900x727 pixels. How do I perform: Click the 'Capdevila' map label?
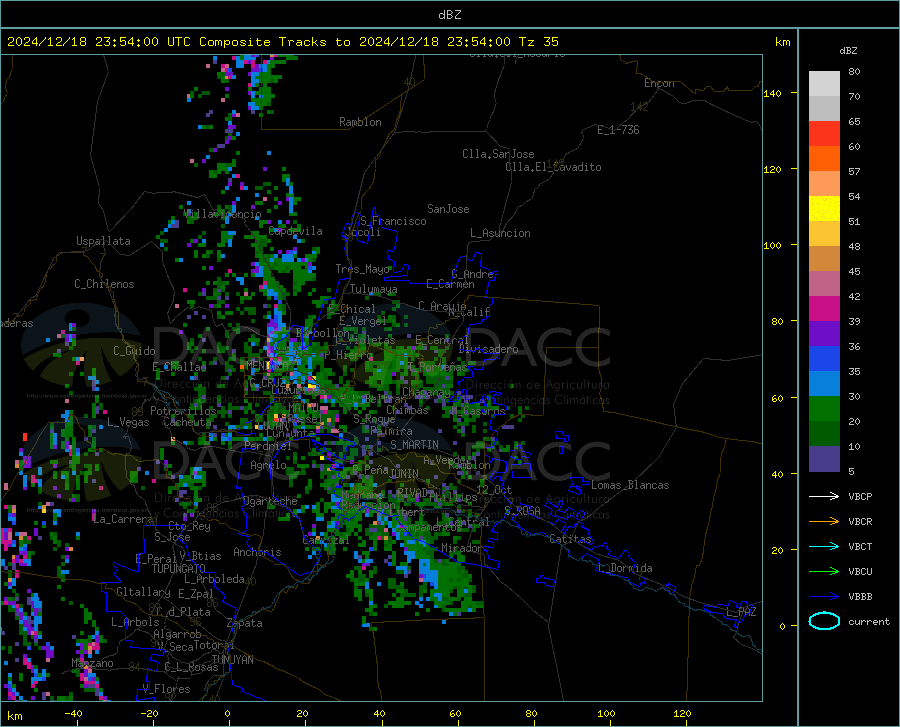tap(295, 231)
